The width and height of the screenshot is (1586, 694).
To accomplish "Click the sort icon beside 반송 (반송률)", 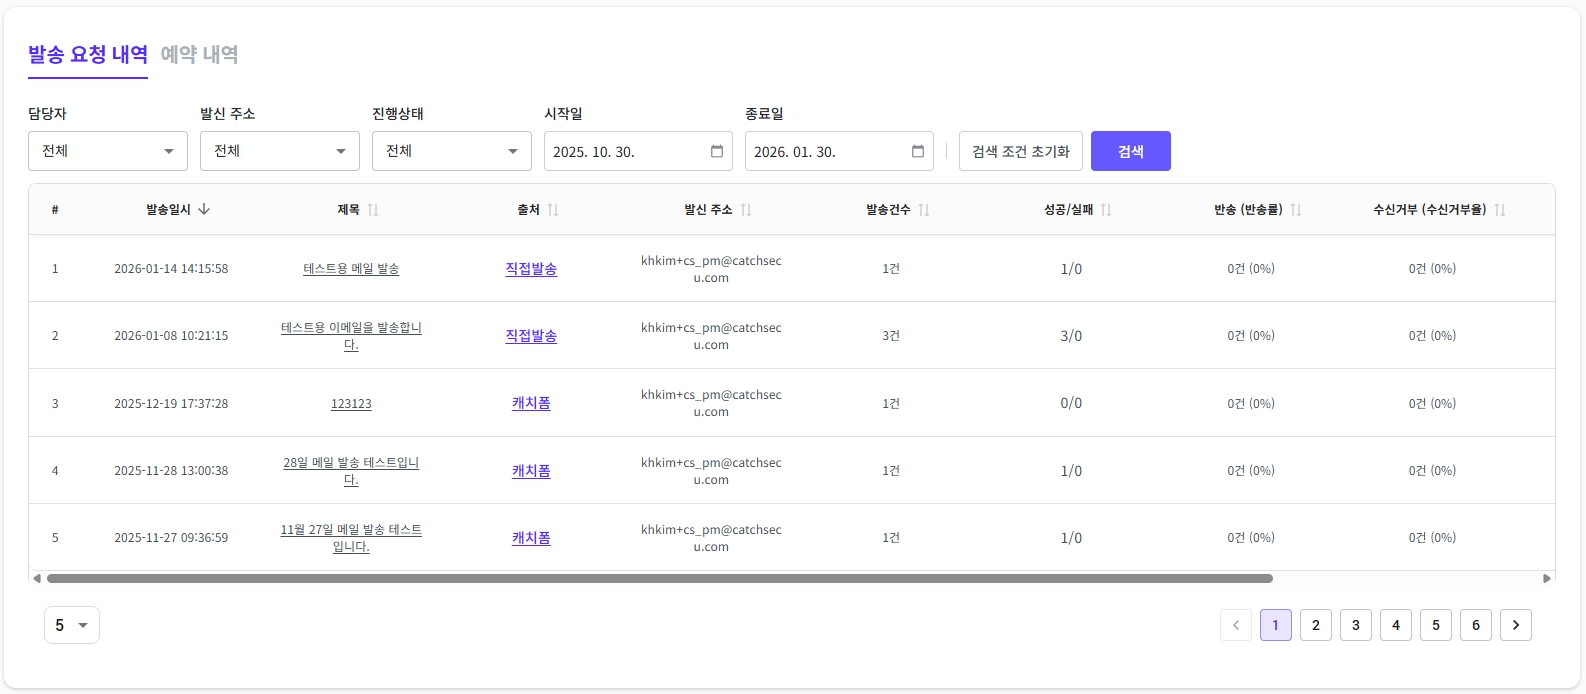I will click(x=1296, y=210).
